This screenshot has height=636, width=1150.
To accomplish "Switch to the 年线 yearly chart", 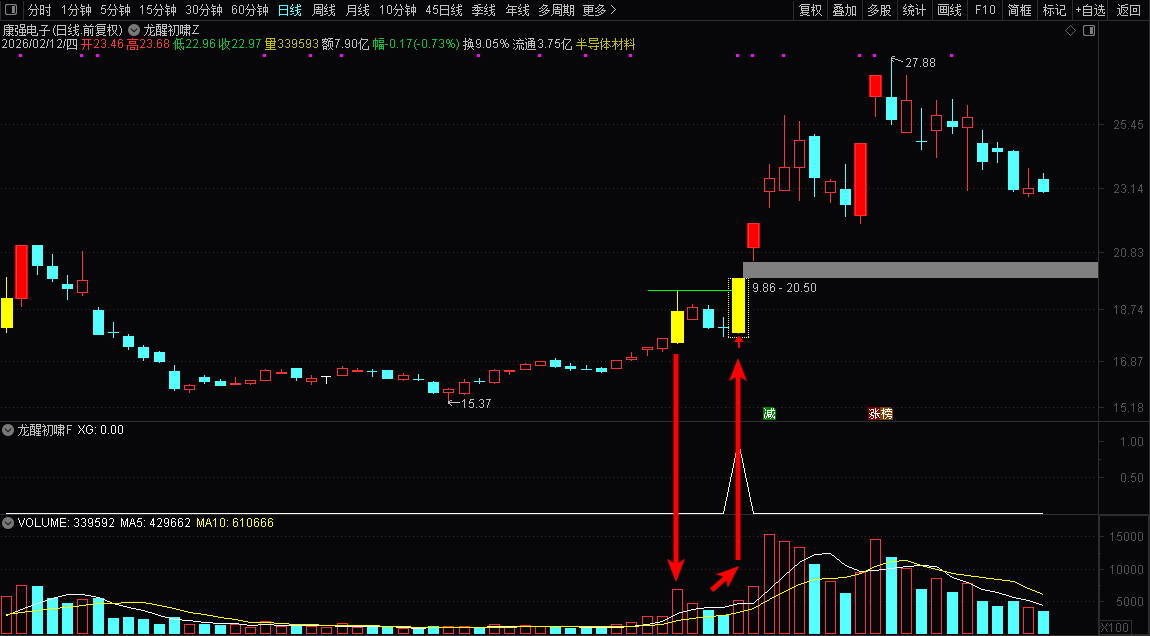I will pos(517,10).
